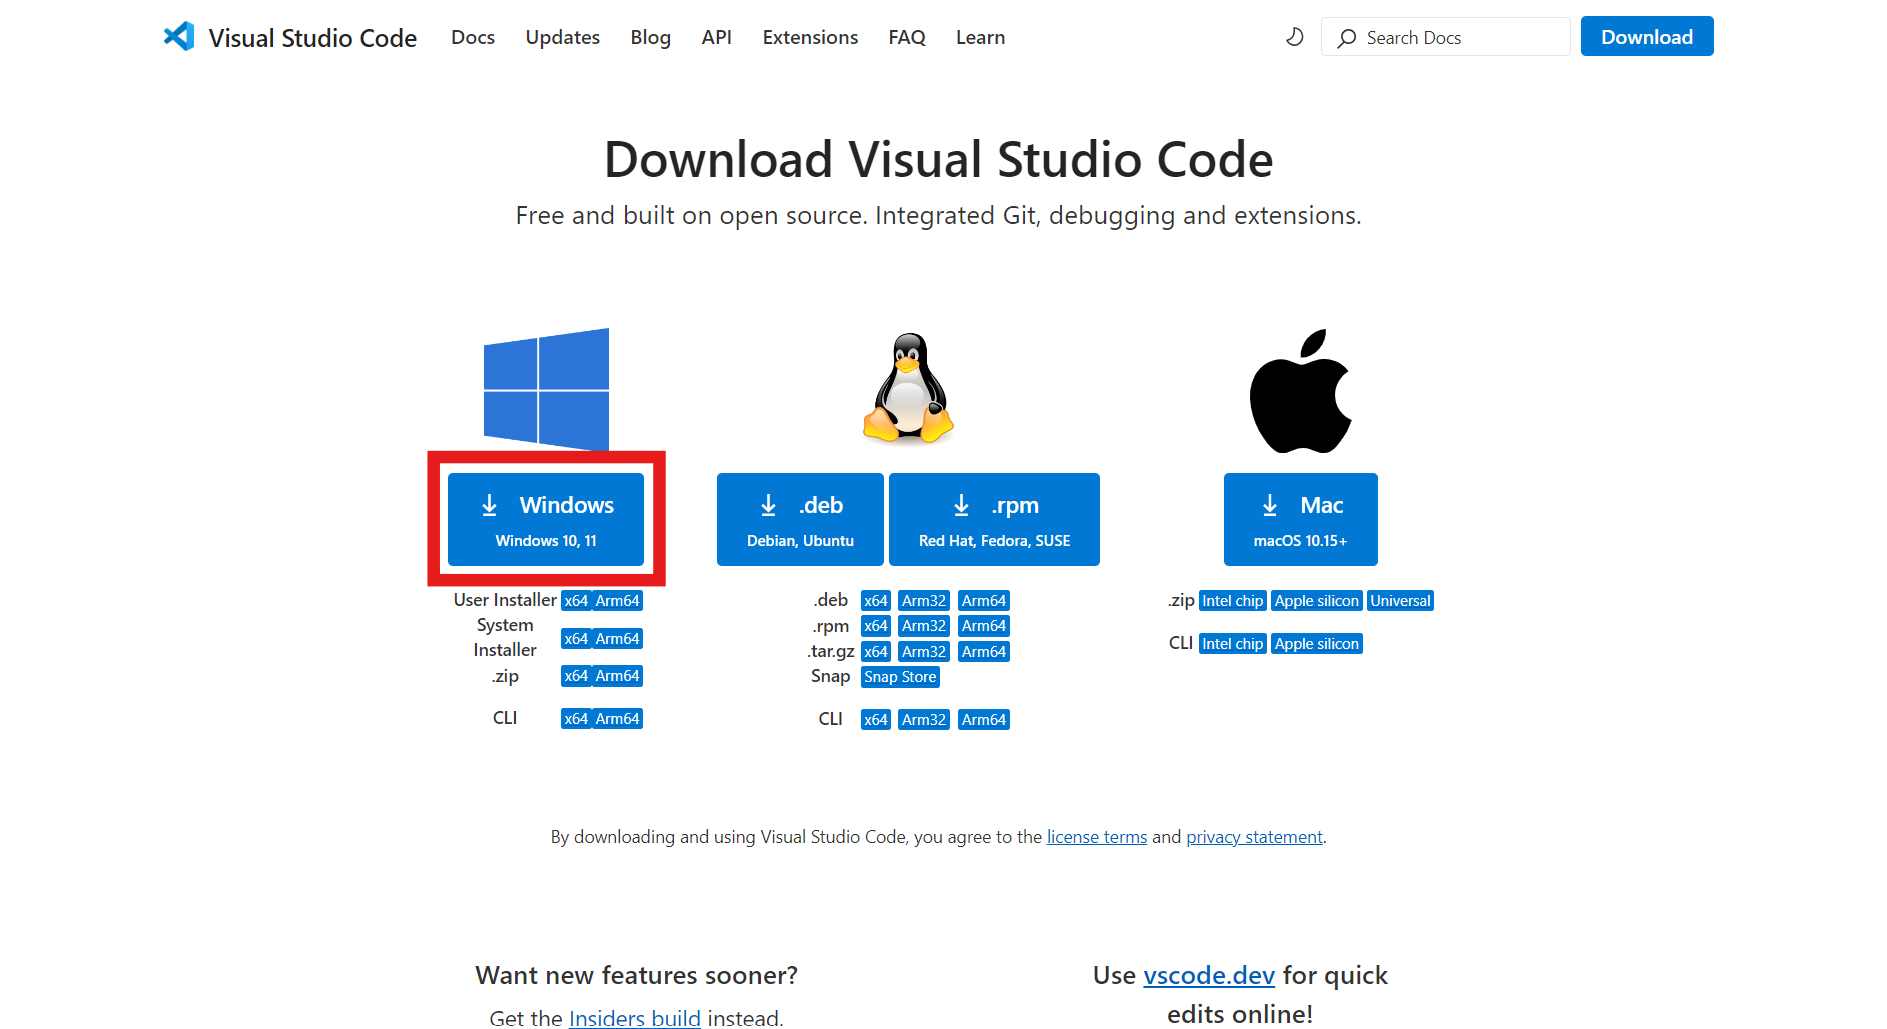Select Linux .deb Arm64
Screen dimensions: 1887x1029
point(984,601)
